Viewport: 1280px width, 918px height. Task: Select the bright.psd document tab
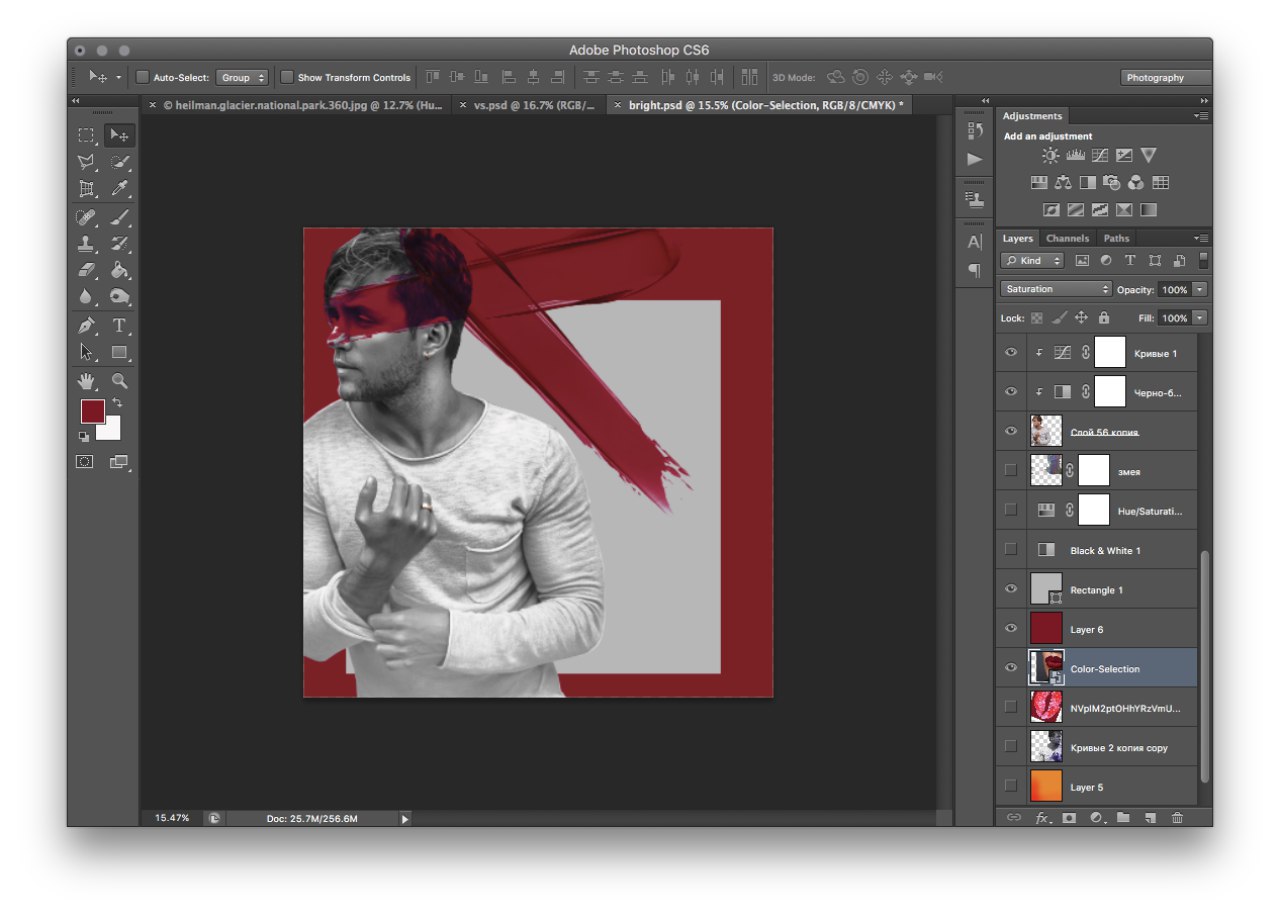point(758,104)
